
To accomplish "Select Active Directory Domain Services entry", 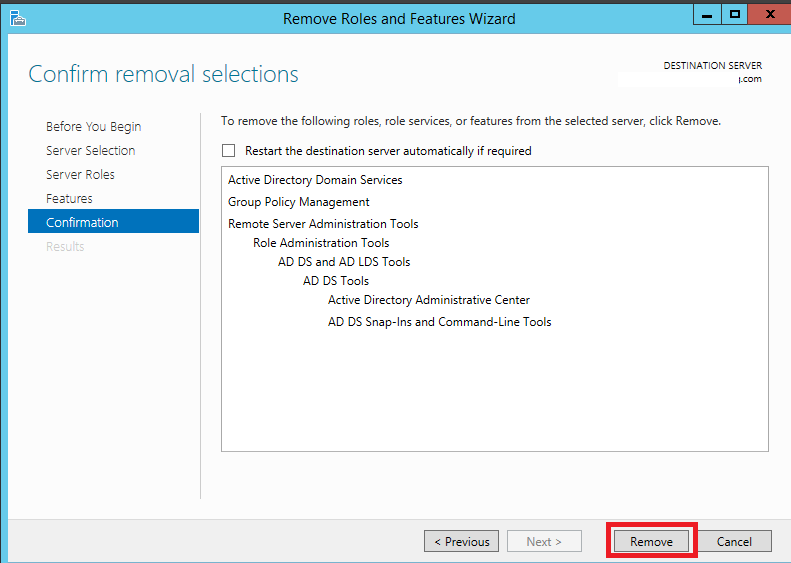I will [315, 180].
